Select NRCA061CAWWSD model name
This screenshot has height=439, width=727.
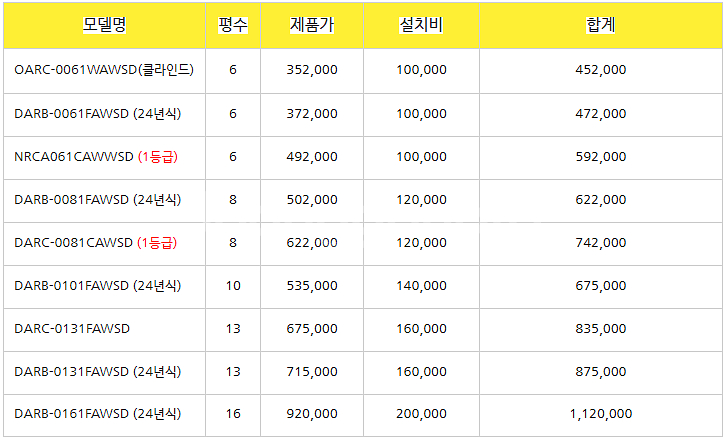point(74,157)
